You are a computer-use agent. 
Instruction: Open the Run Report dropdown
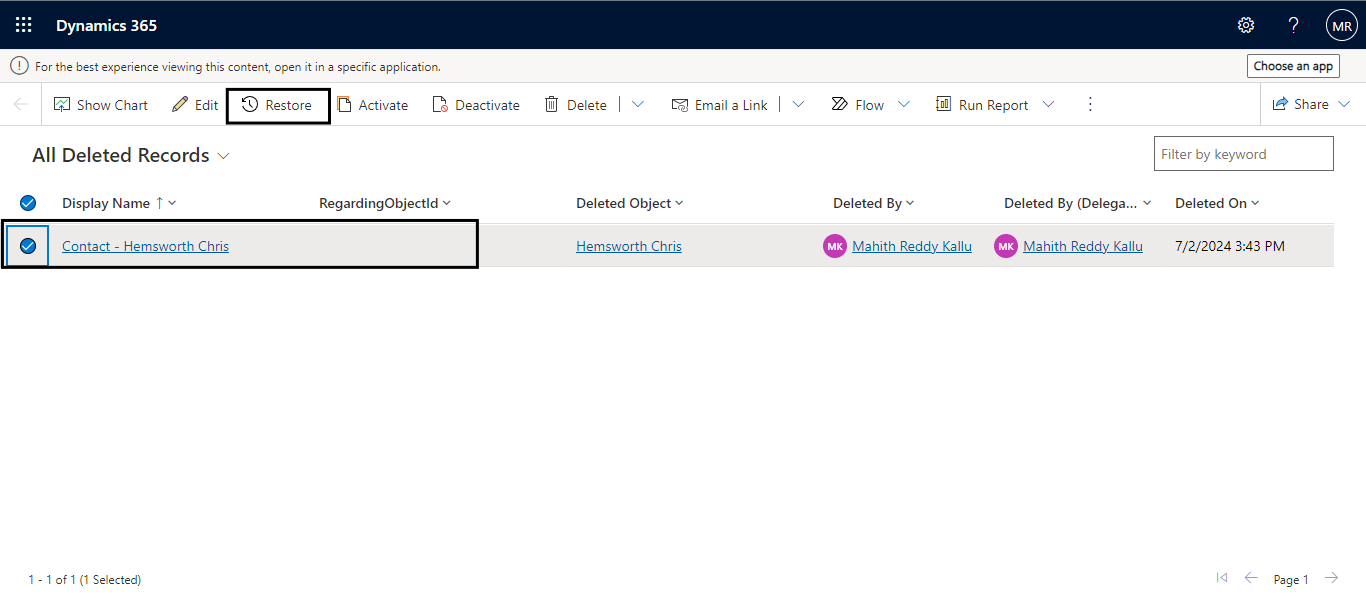[1048, 105]
